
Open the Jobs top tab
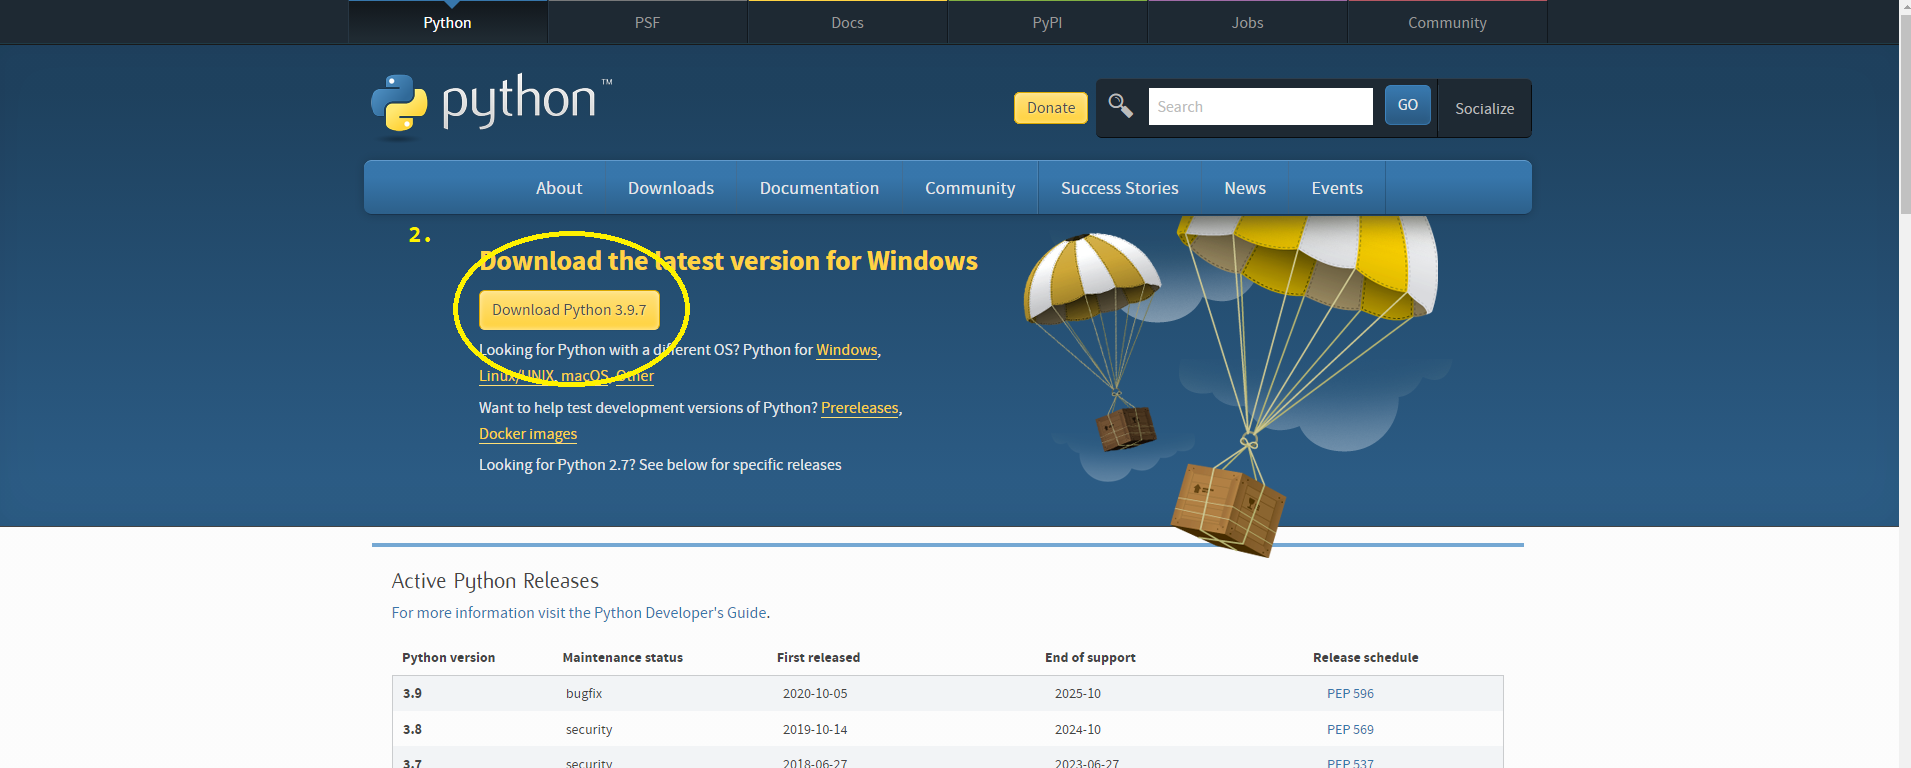[1247, 22]
